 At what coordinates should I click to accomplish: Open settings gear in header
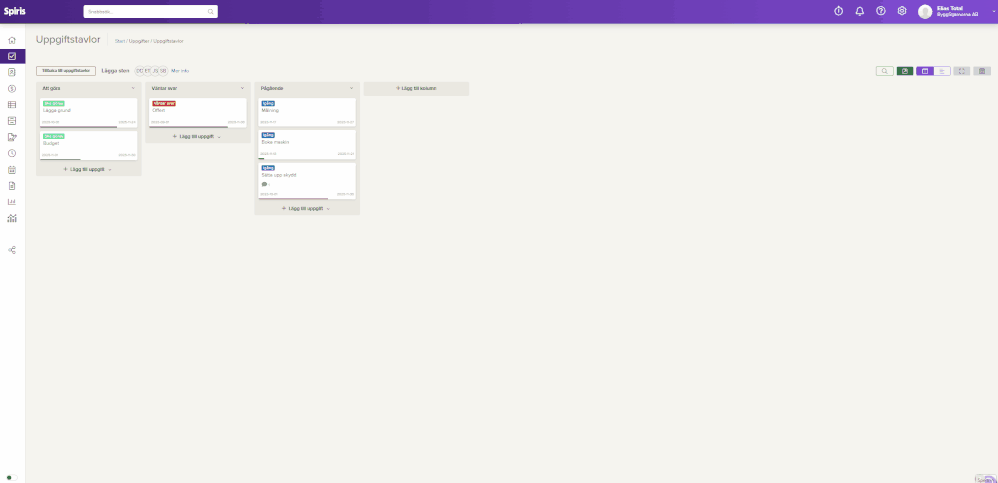tap(902, 11)
